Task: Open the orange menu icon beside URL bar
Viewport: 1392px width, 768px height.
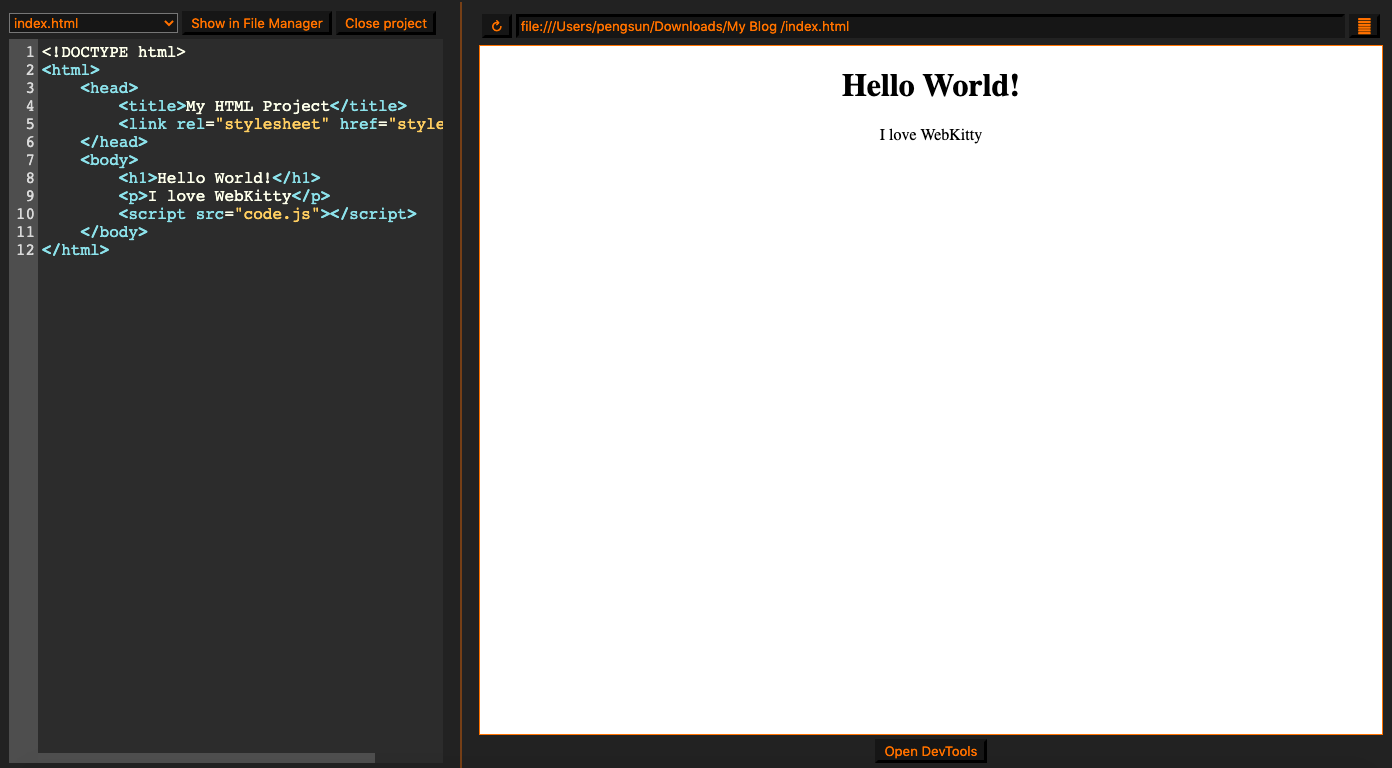Action: [x=1364, y=26]
